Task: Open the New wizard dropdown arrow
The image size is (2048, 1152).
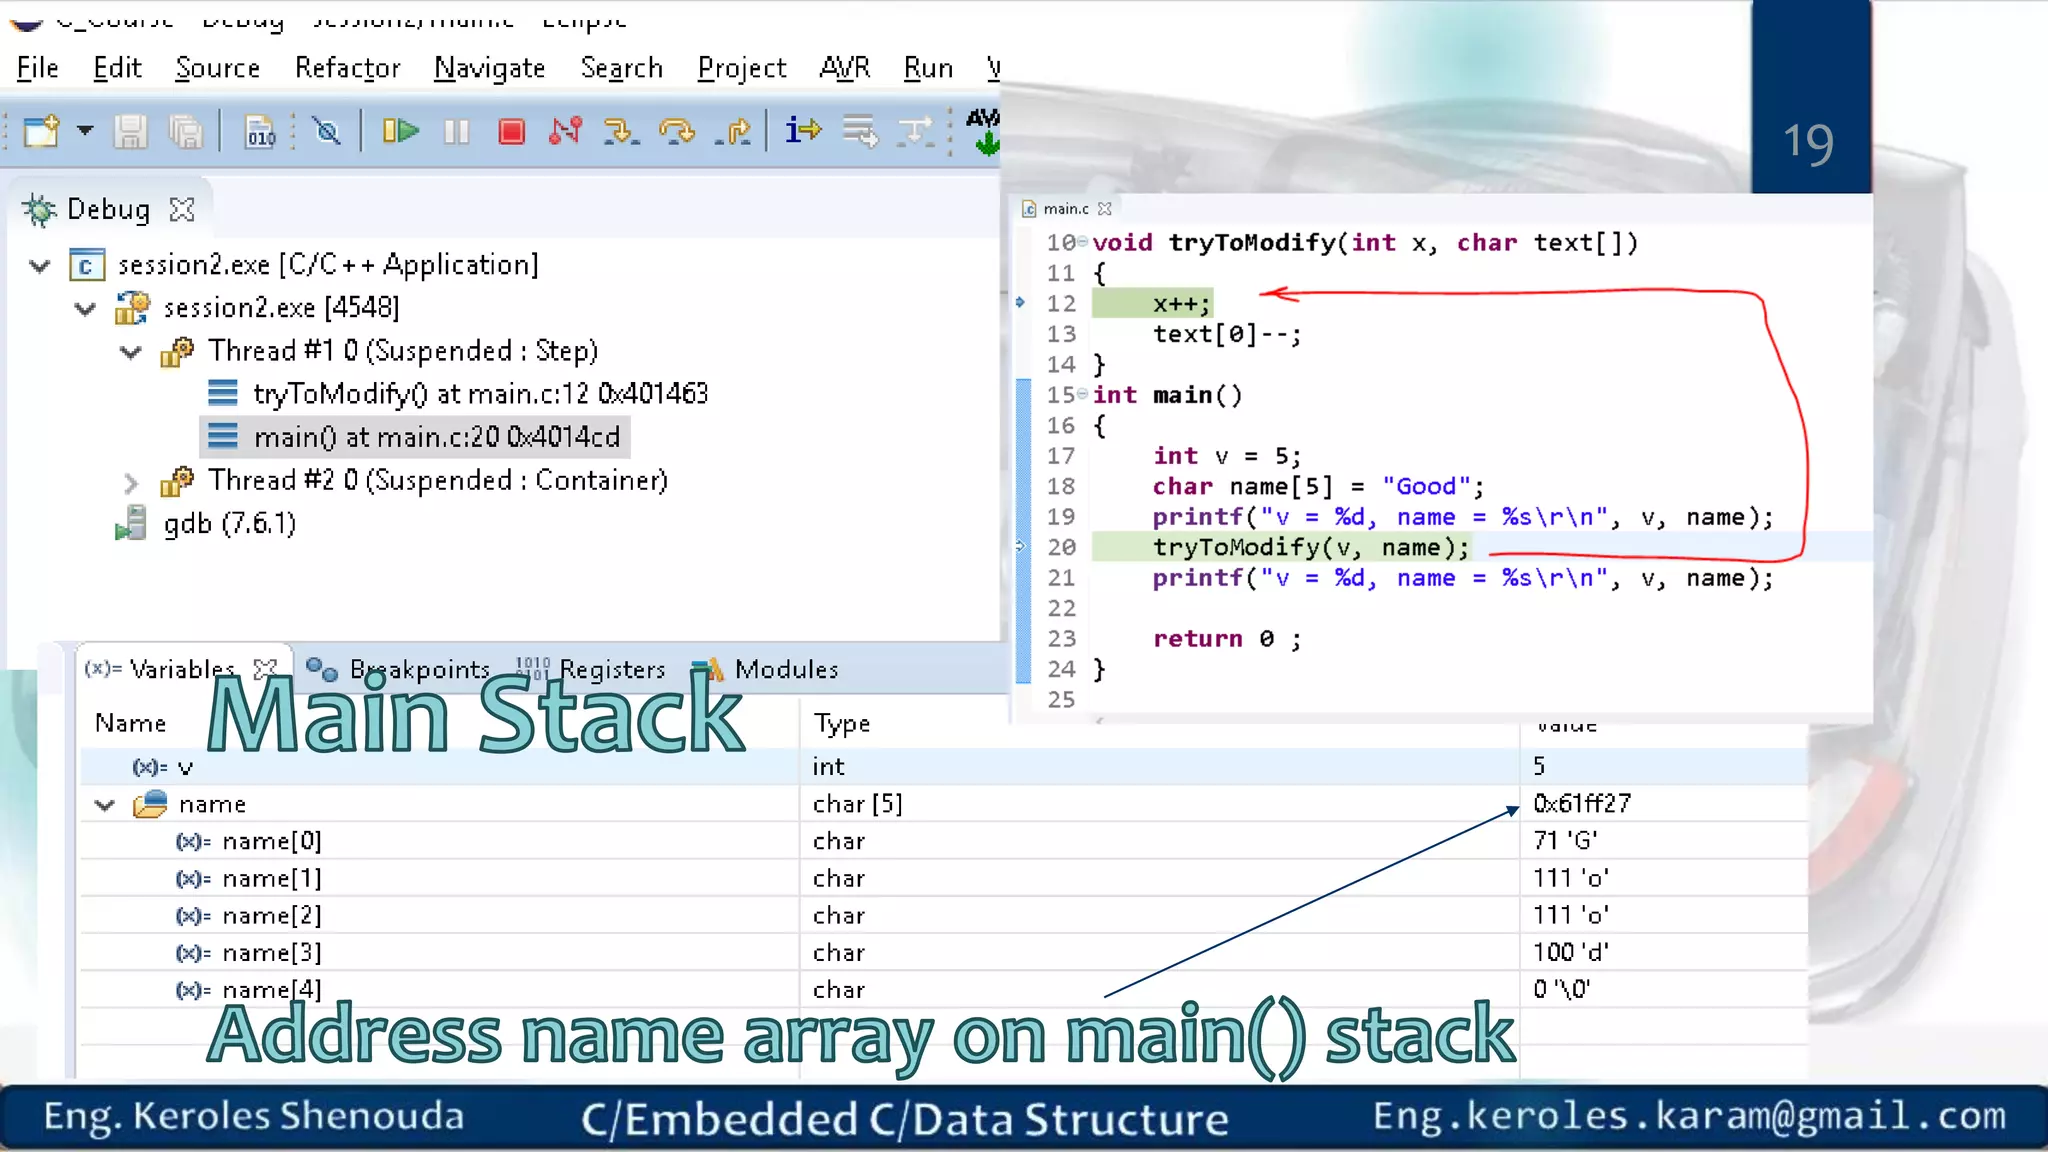Action: [86, 131]
